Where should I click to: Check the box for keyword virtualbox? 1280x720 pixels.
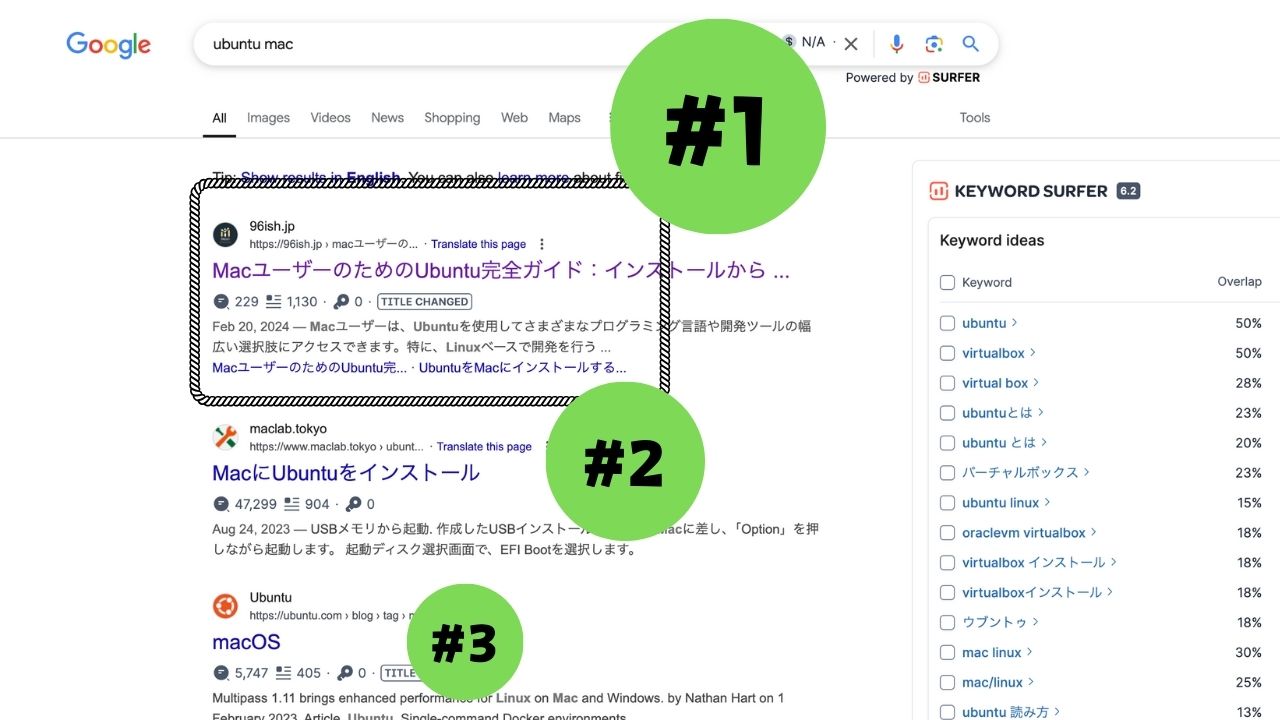[x=947, y=353]
